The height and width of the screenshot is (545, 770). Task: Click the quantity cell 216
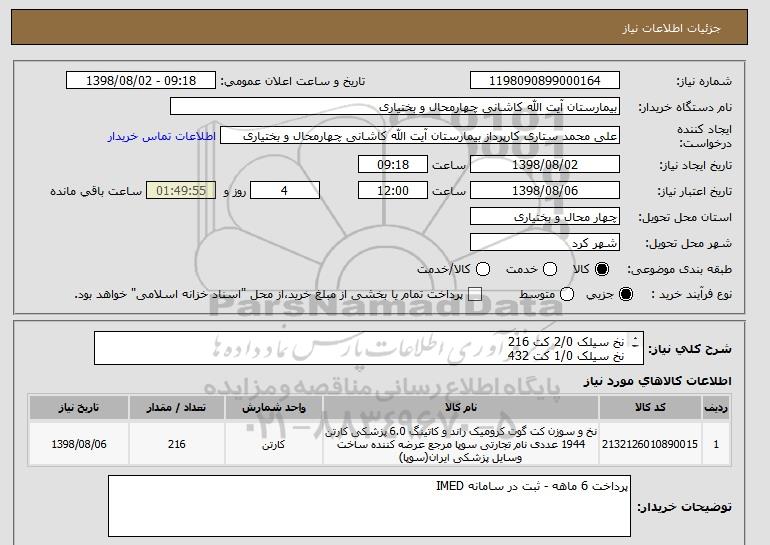176,444
